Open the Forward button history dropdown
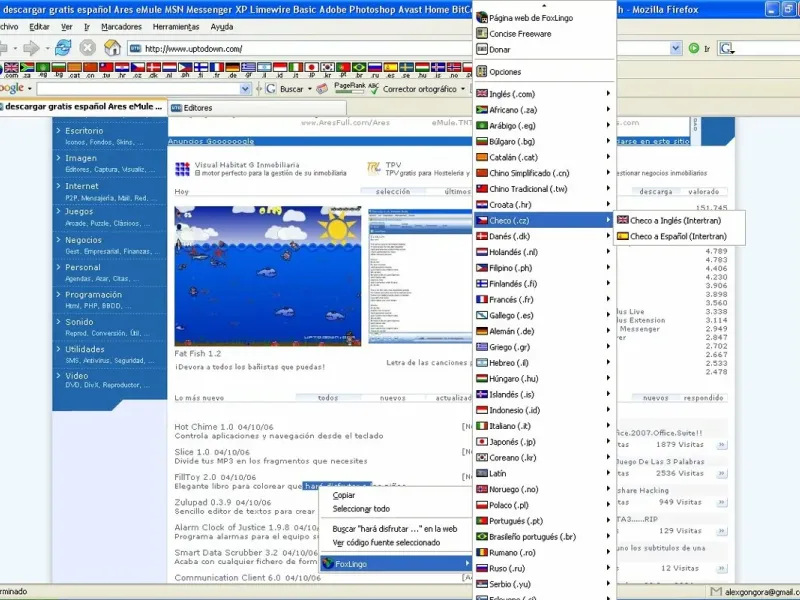The image size is (800, 600). coord(47,48)
